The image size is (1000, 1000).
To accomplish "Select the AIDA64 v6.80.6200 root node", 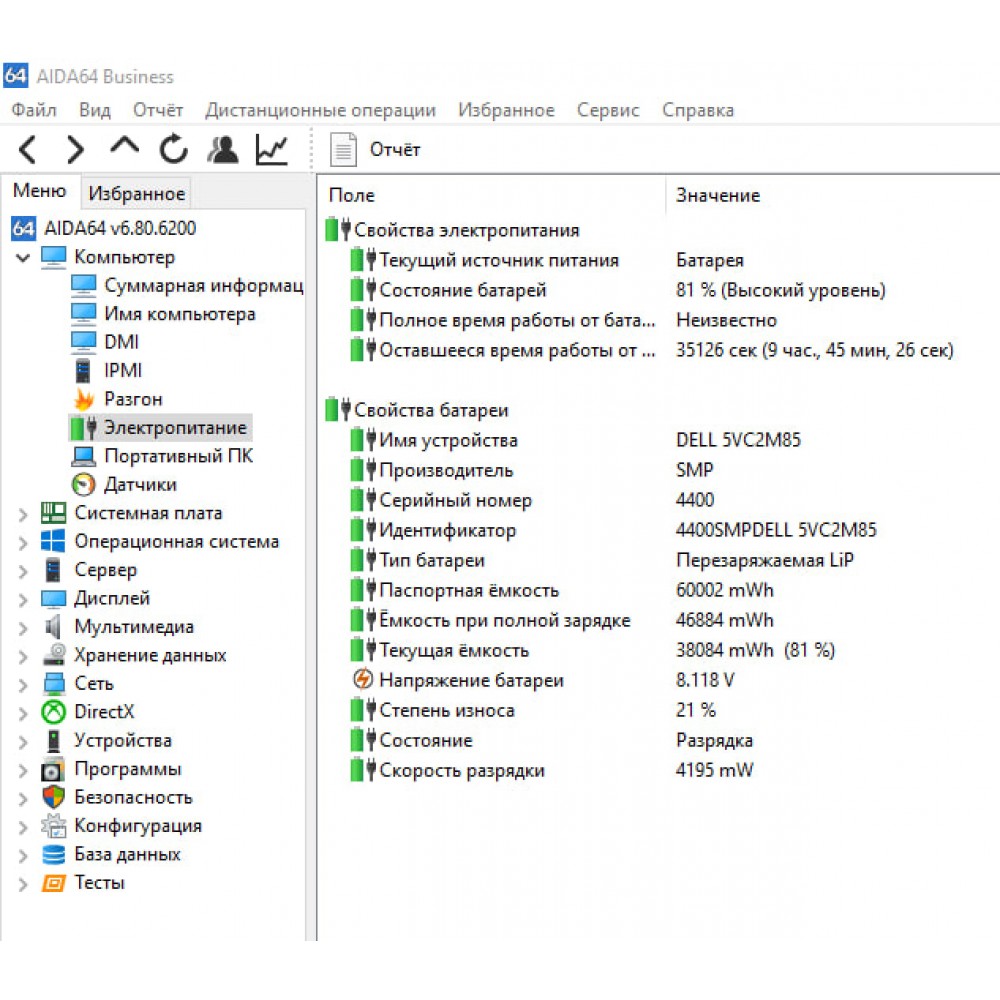I will coord(104,228).
